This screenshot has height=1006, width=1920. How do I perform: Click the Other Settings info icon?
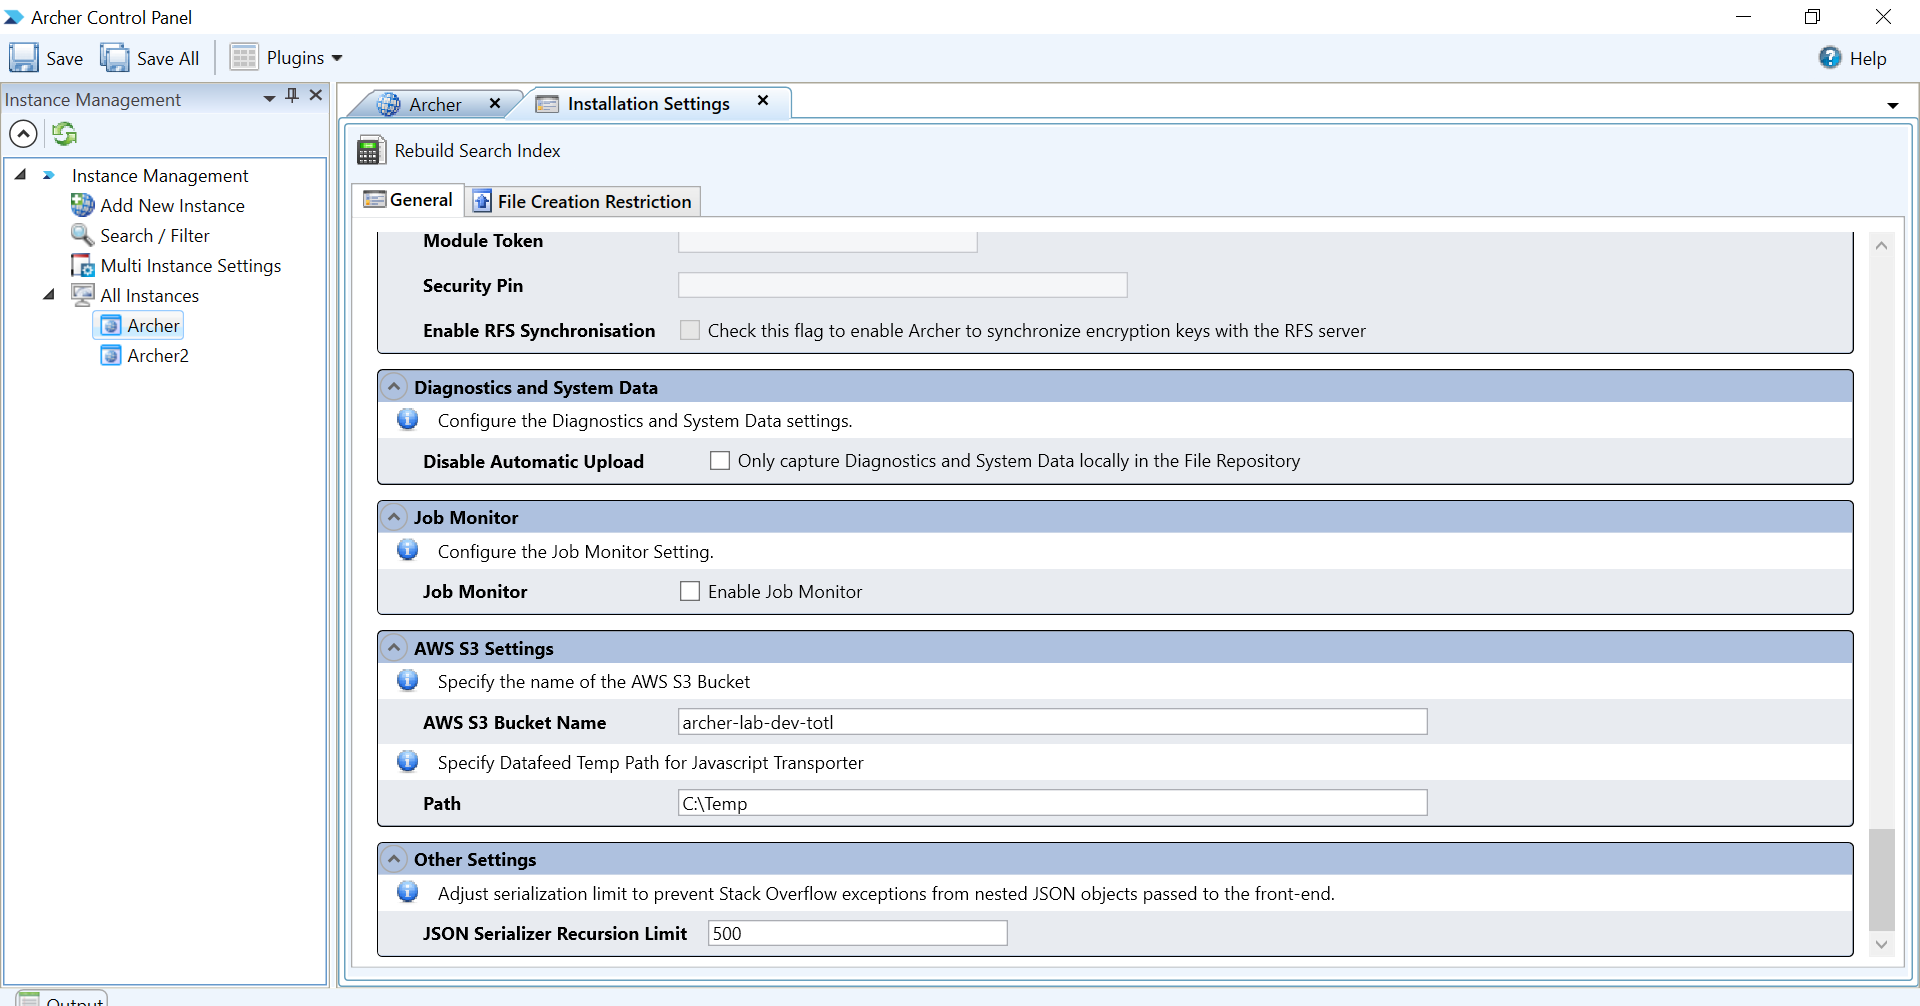click(x=408, y=892)
